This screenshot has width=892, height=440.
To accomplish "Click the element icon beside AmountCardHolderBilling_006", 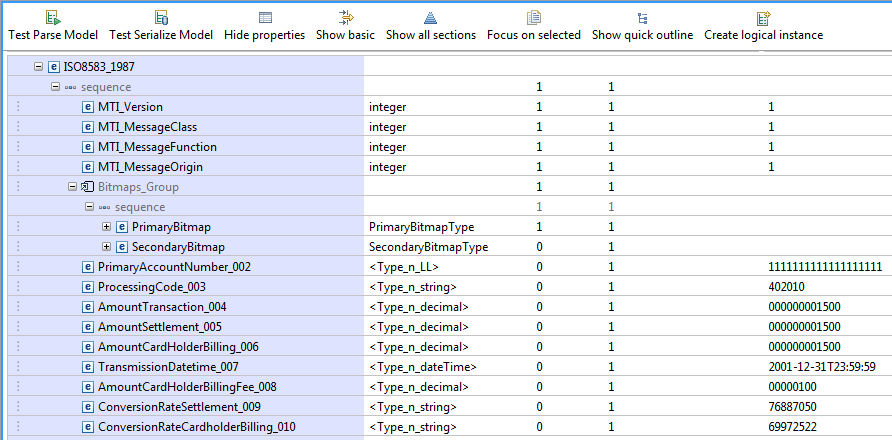I will pos(88,347).
